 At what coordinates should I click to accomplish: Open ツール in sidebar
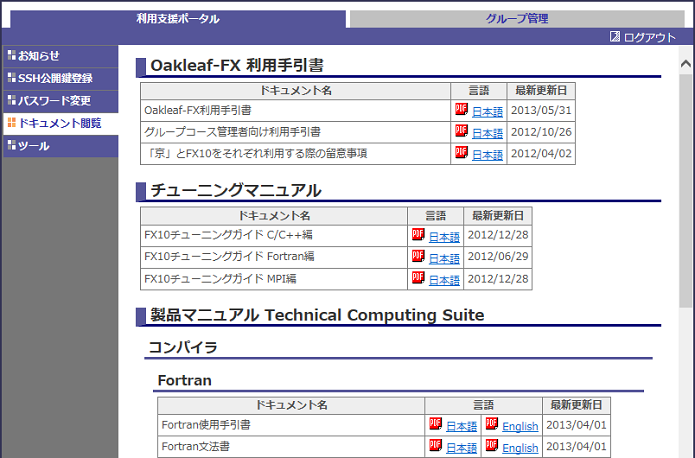pyautogui.click(x=61, y=146)
